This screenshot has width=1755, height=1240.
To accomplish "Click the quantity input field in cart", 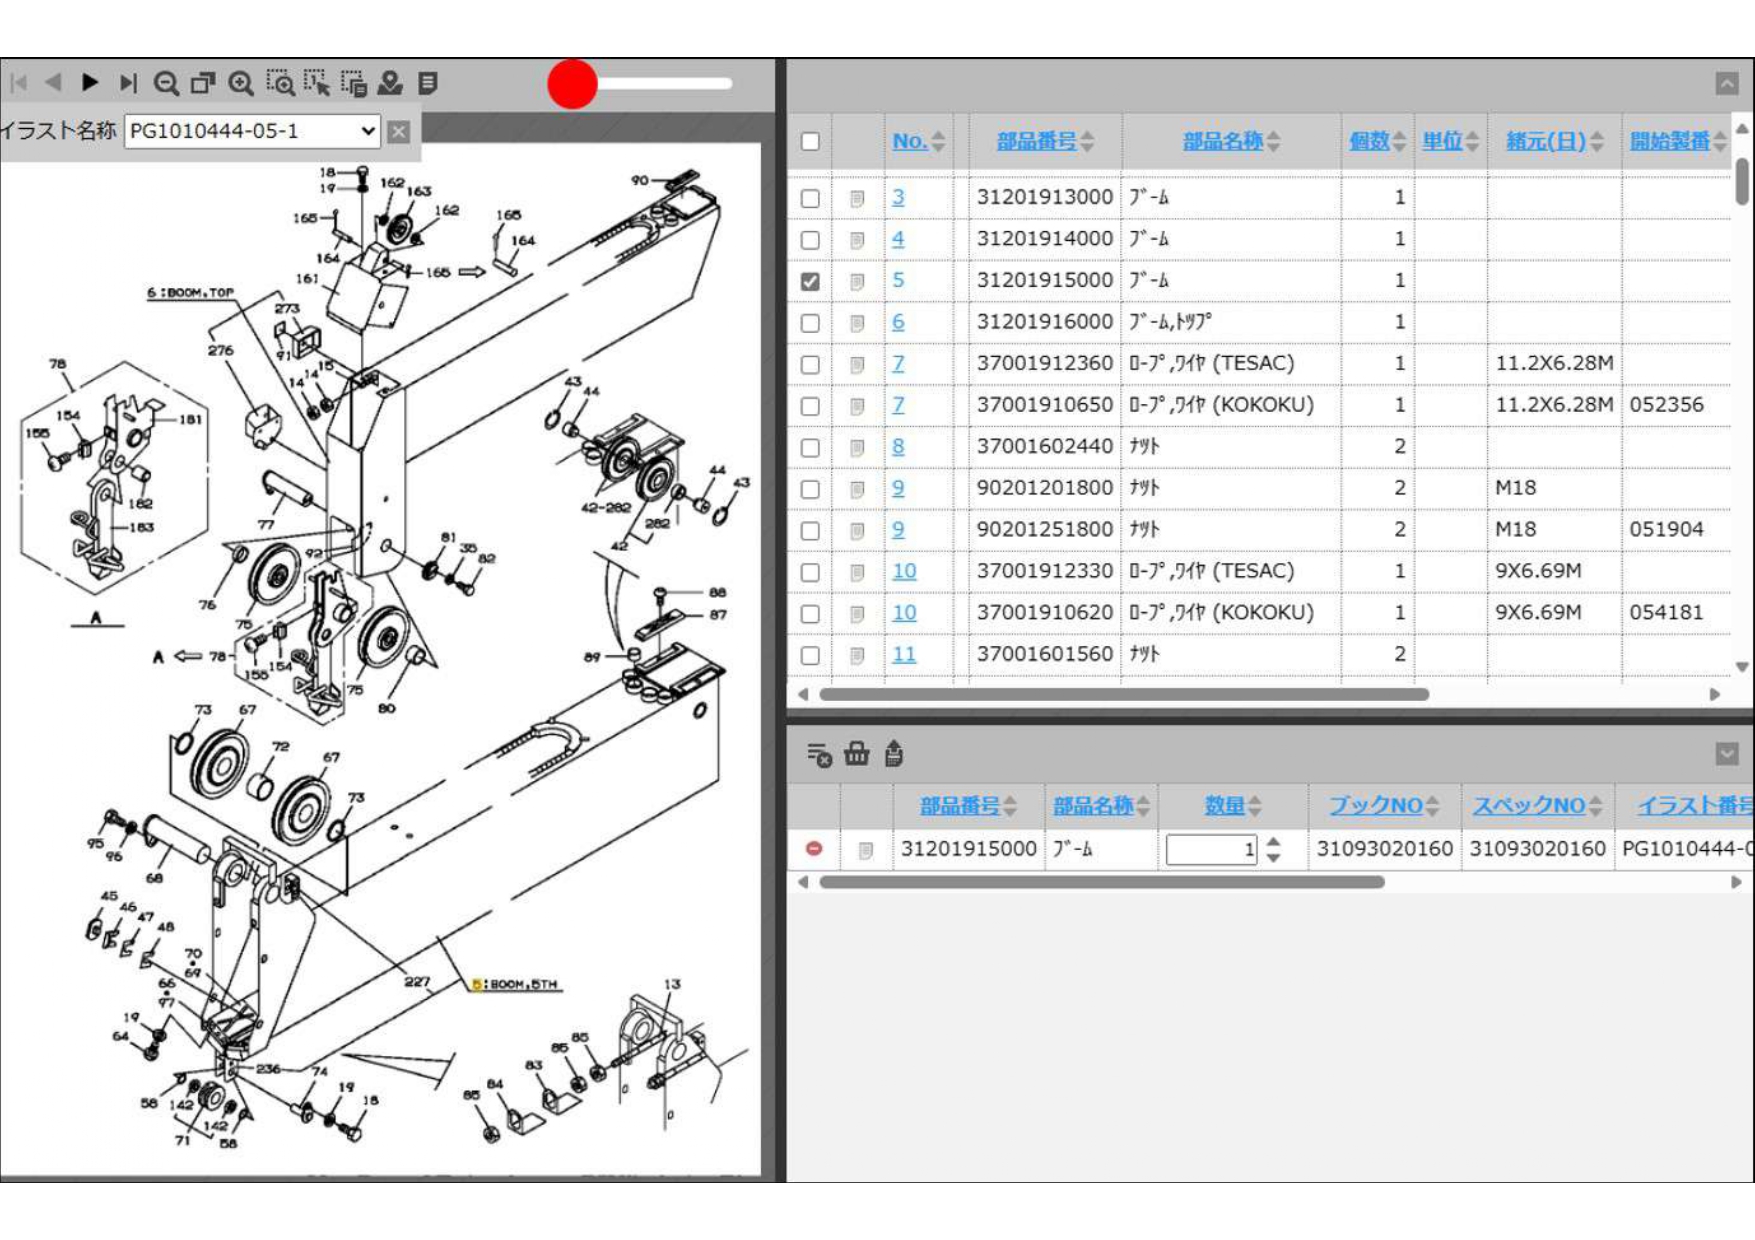I will [1210, 850].
